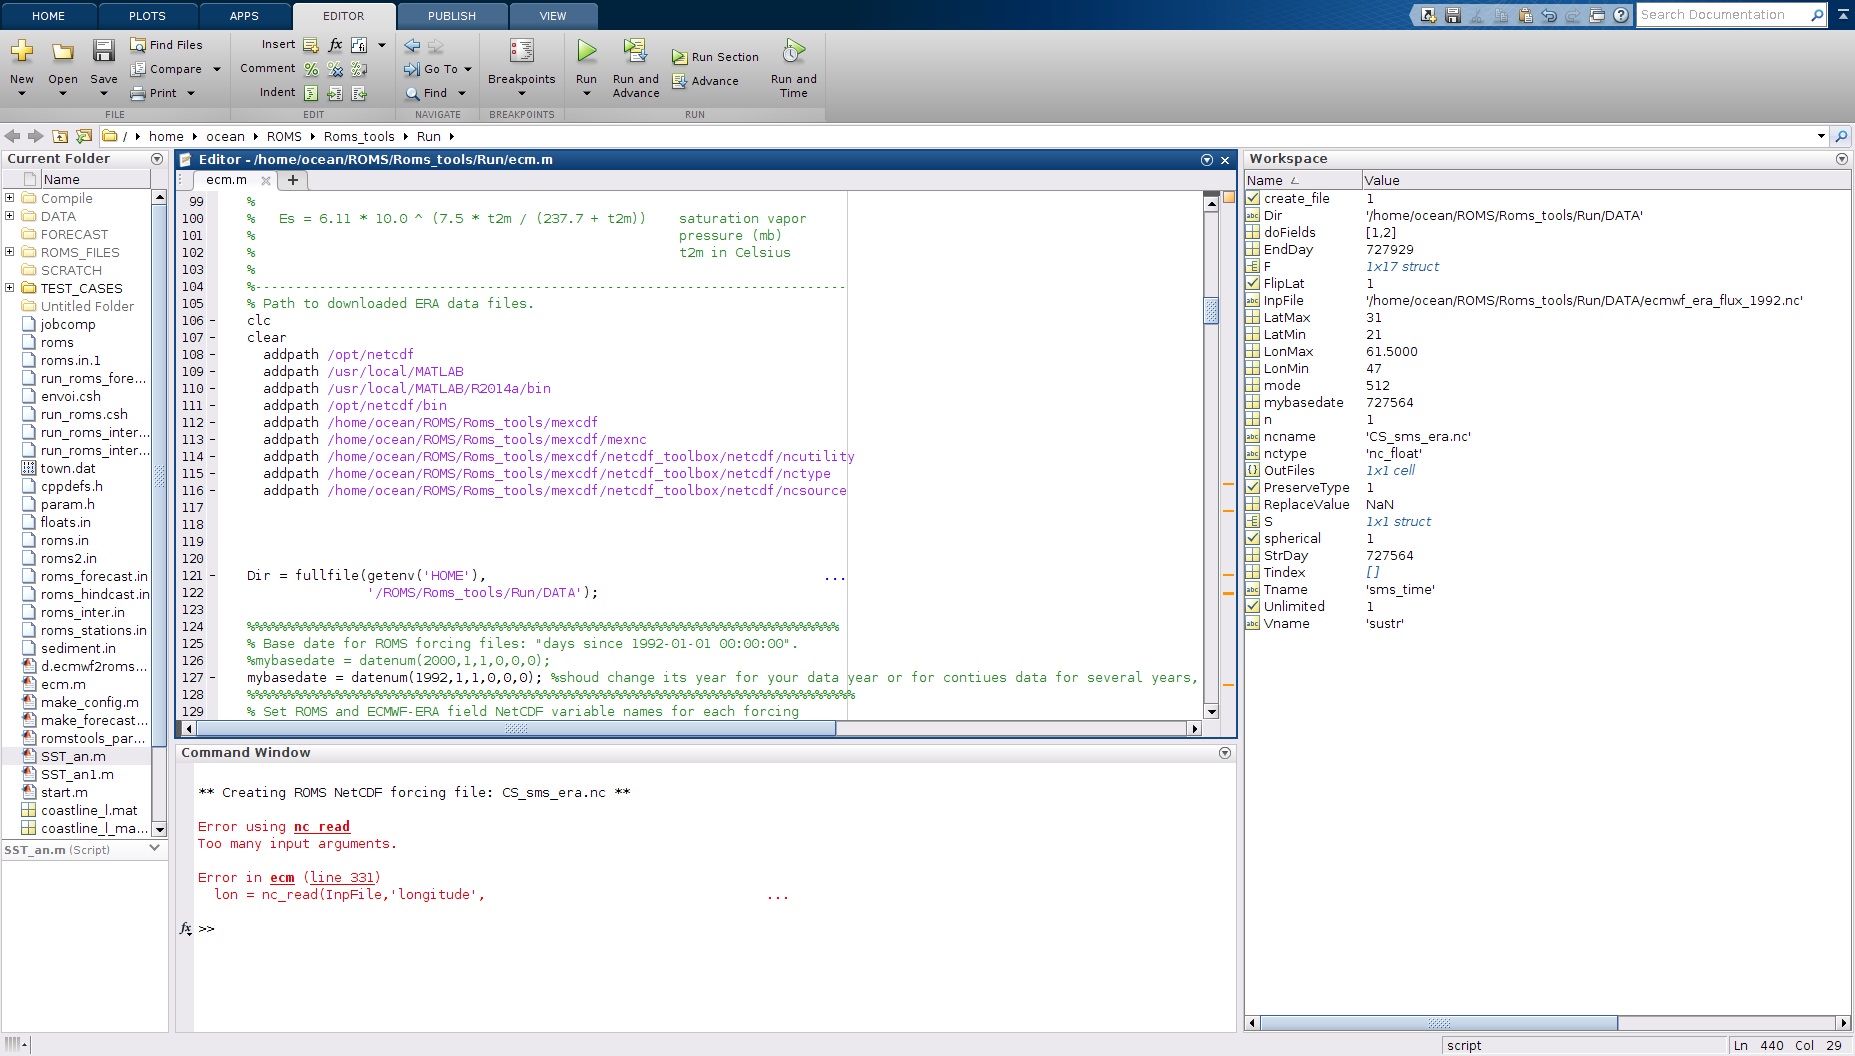1855x1056 pixels.
Task: Switch to the PUBLISH tab
Action: tap(452, 16)
